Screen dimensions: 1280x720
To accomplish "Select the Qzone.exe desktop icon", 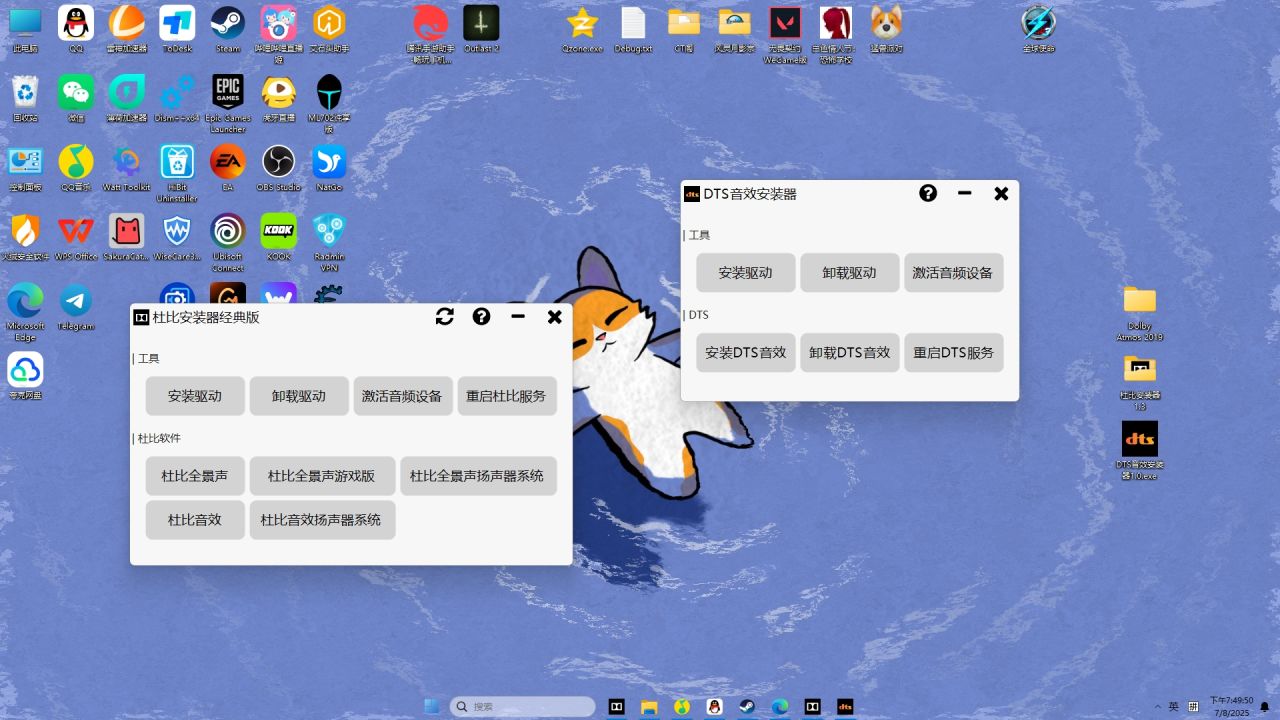I will pyautogui.click(x=582, y=28).
